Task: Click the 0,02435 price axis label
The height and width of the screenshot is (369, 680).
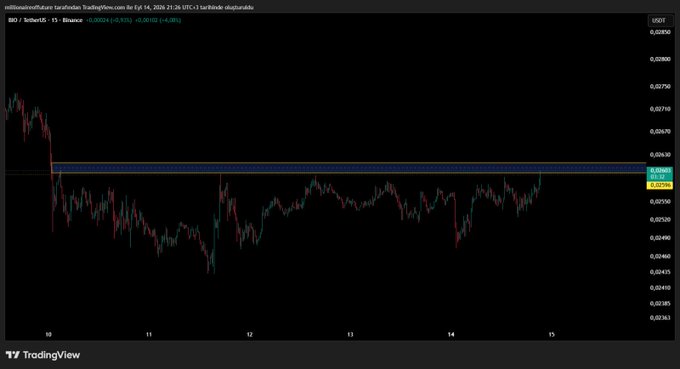Action: [x=660, y=272]
